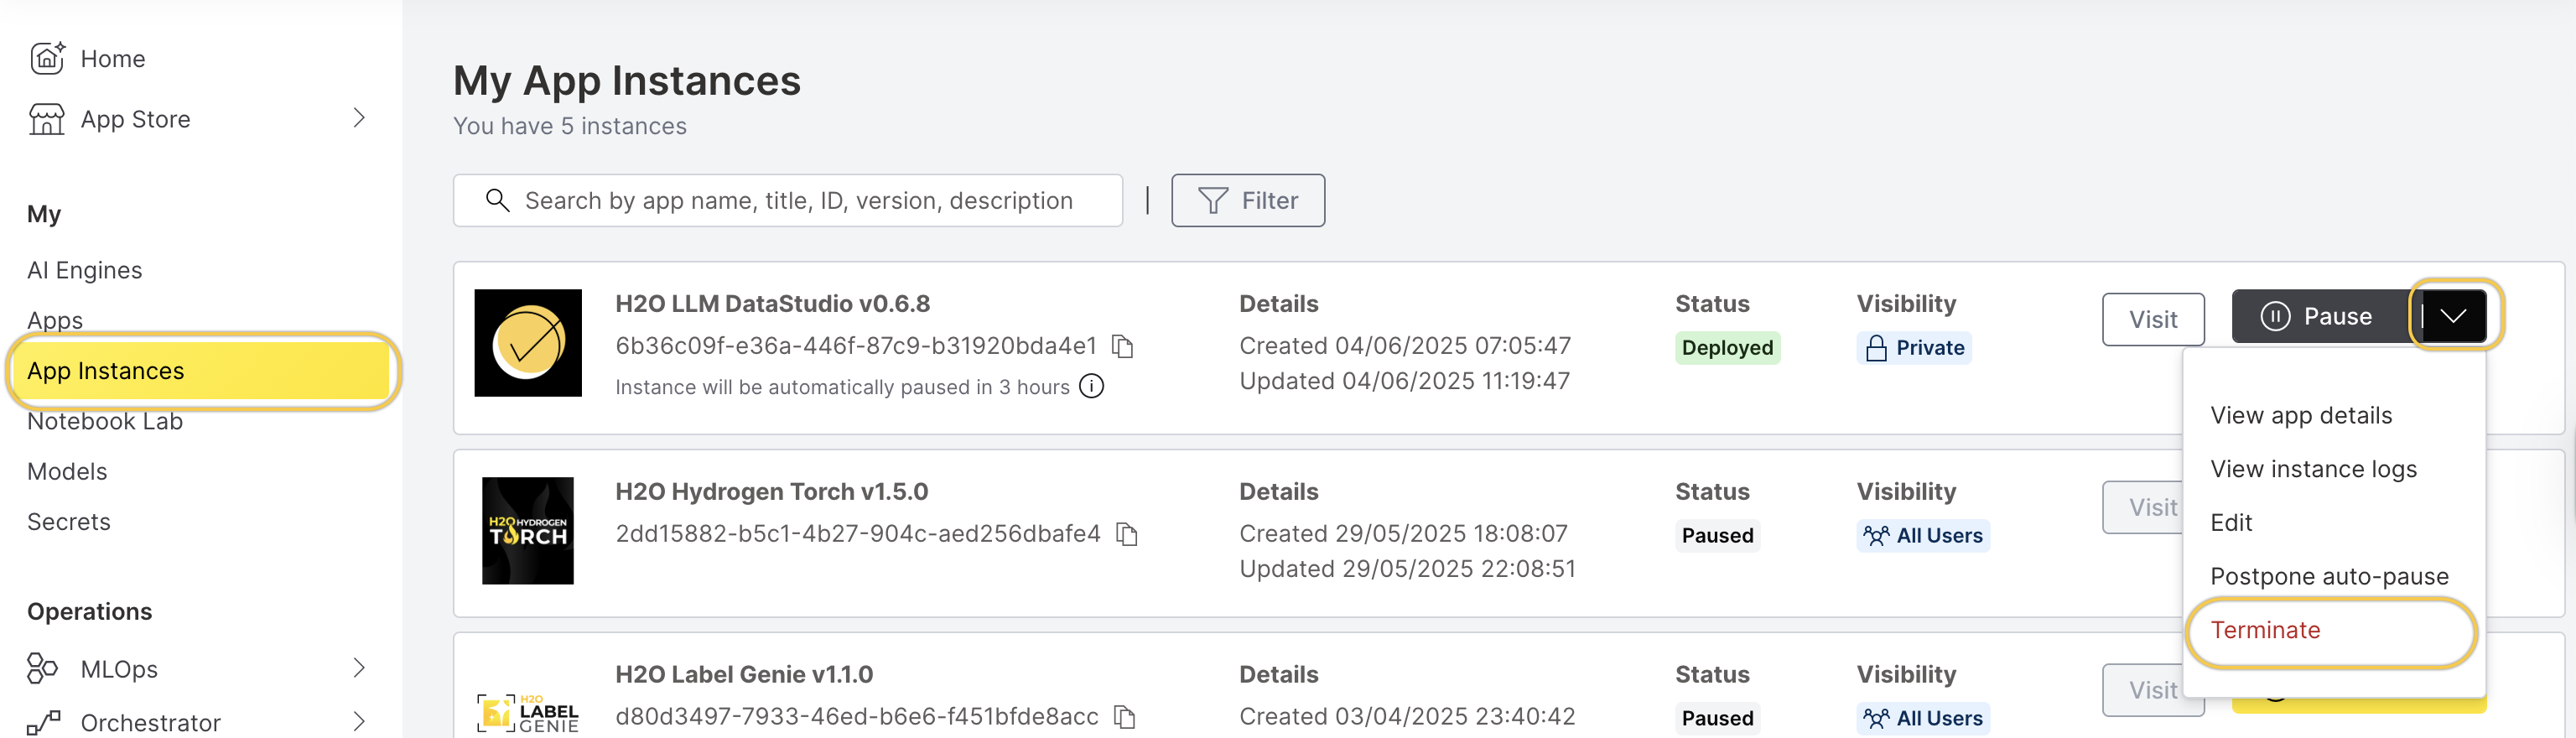This screenshot has width=2576, height=738.
Task: Click Hydrogen Torch Paused status badge
Action: [1717, 535]
